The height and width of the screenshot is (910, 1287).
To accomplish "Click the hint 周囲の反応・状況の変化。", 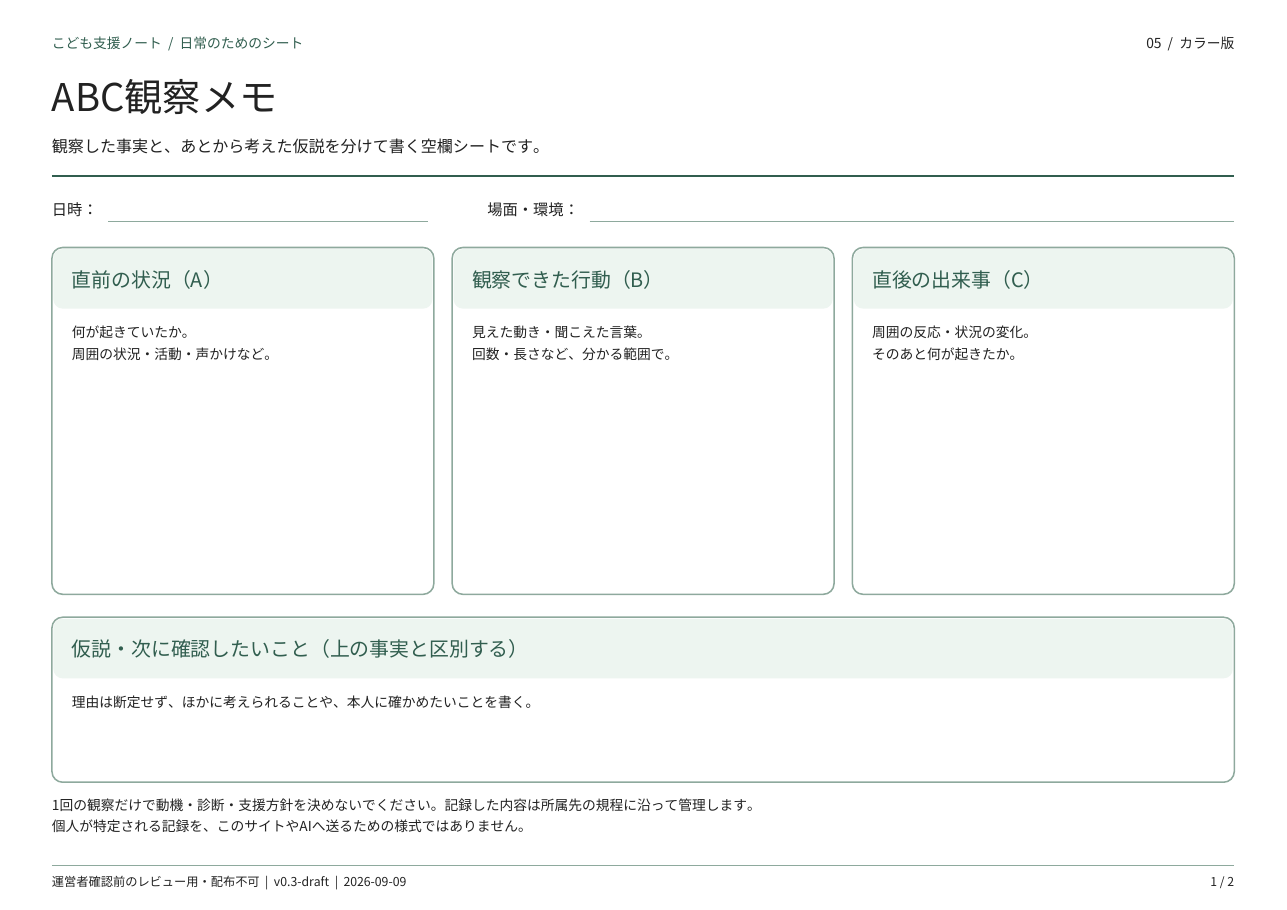I will tap(952, 332).
